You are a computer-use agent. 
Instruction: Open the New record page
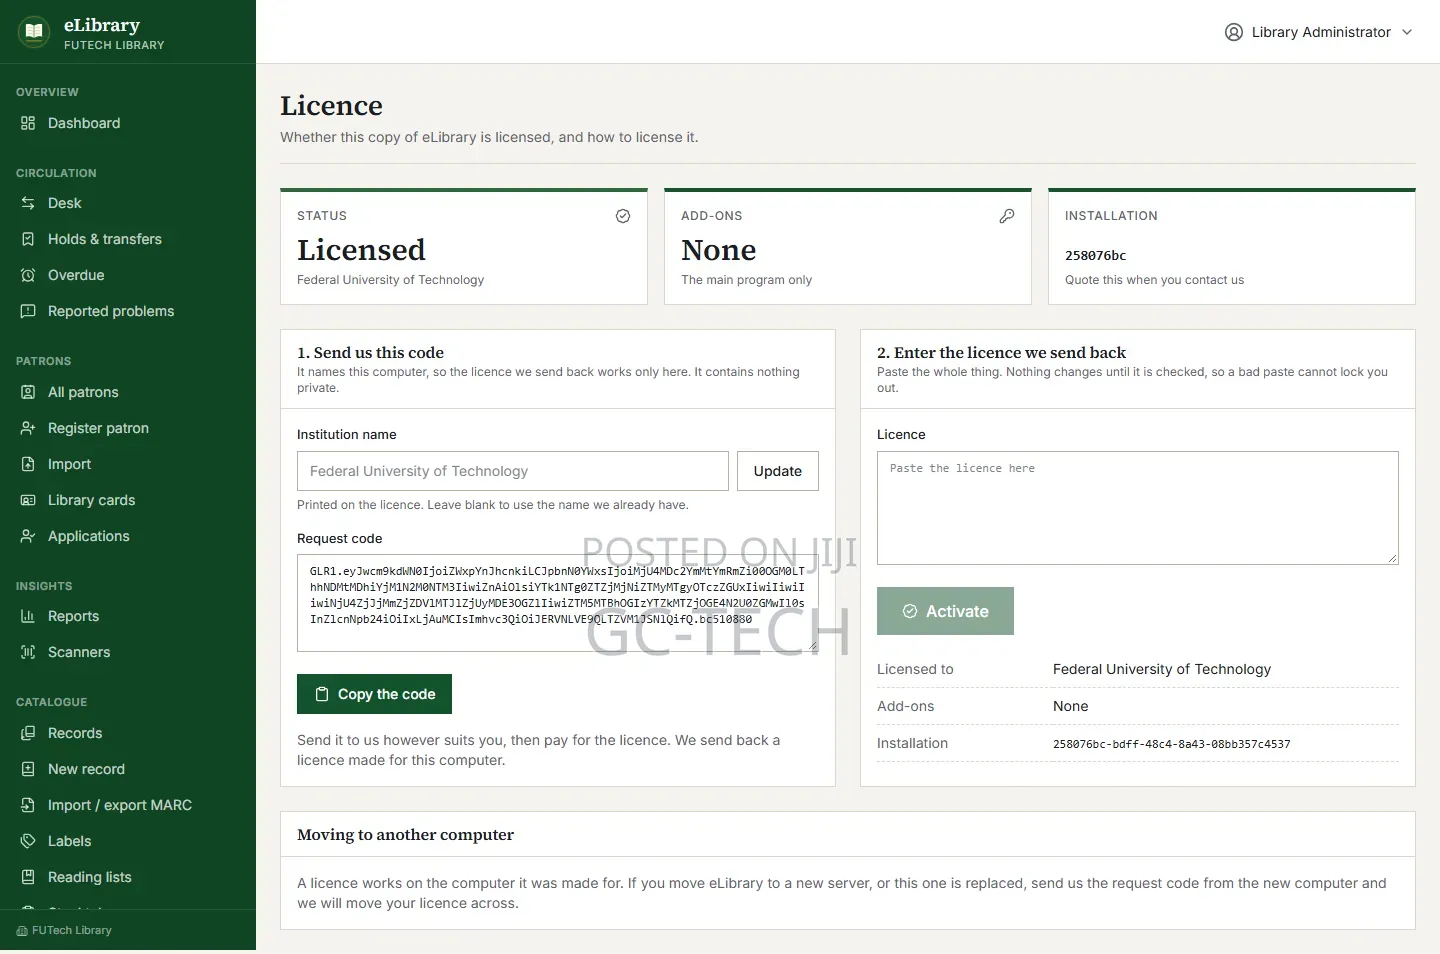[128, 769]
